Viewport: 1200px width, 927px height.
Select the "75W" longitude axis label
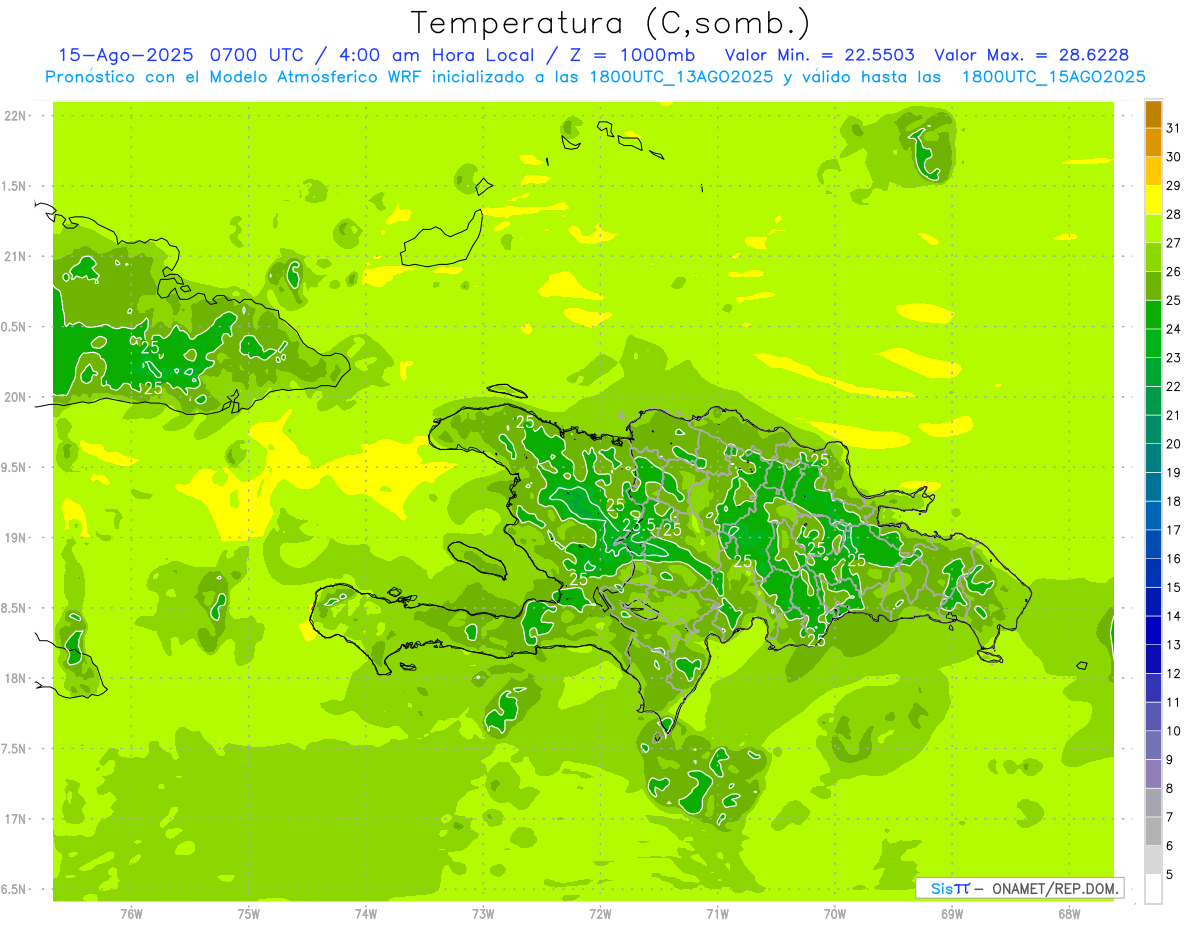pos(248,914)
